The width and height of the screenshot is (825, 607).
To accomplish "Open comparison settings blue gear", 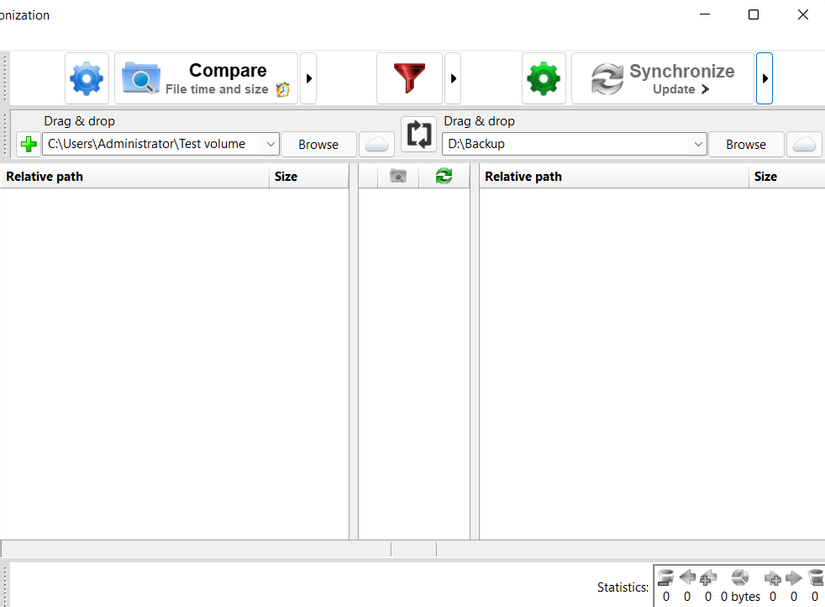I will click(87, 78).
